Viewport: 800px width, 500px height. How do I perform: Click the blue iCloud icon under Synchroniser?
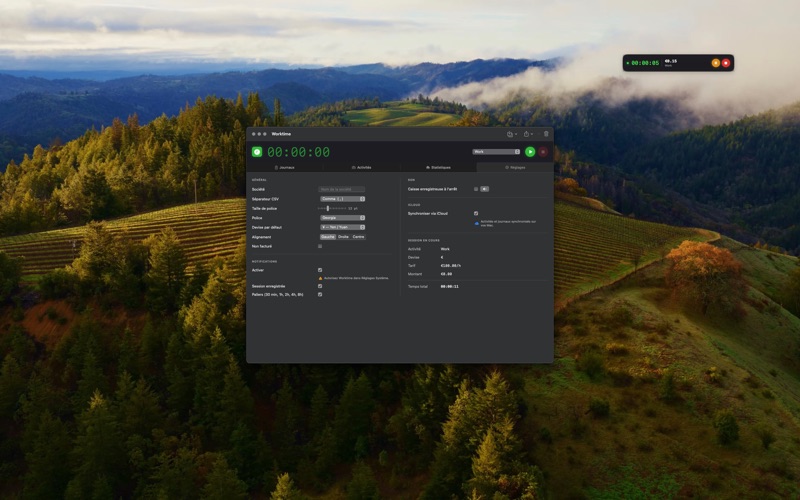point(477,223)
